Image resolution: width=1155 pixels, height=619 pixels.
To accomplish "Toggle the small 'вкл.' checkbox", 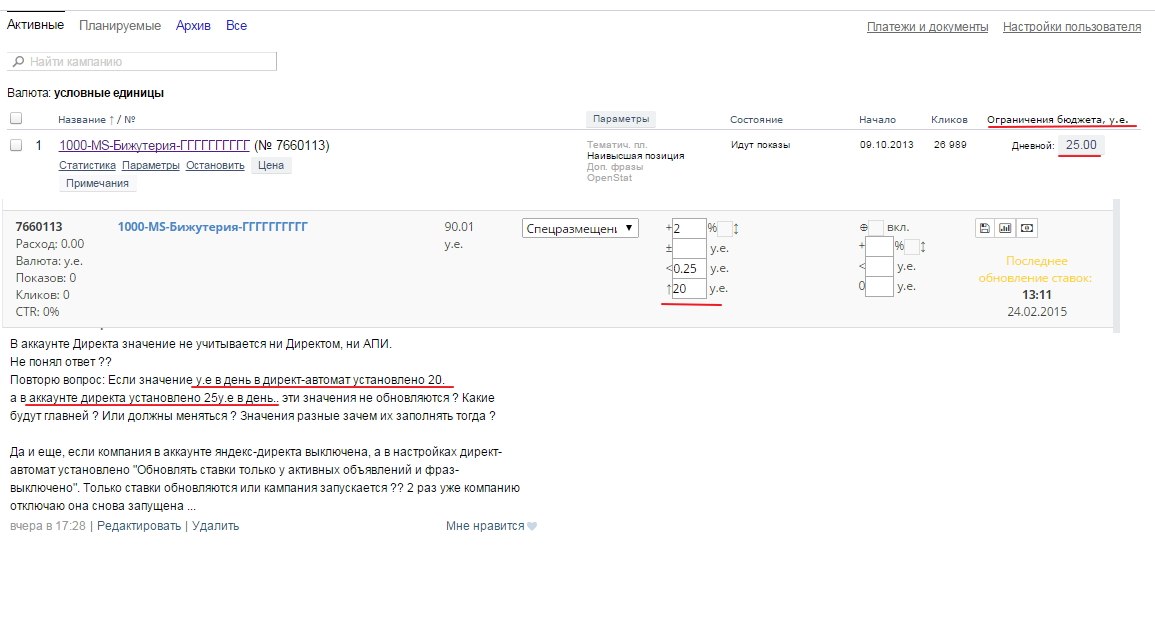I will (876, 228).
